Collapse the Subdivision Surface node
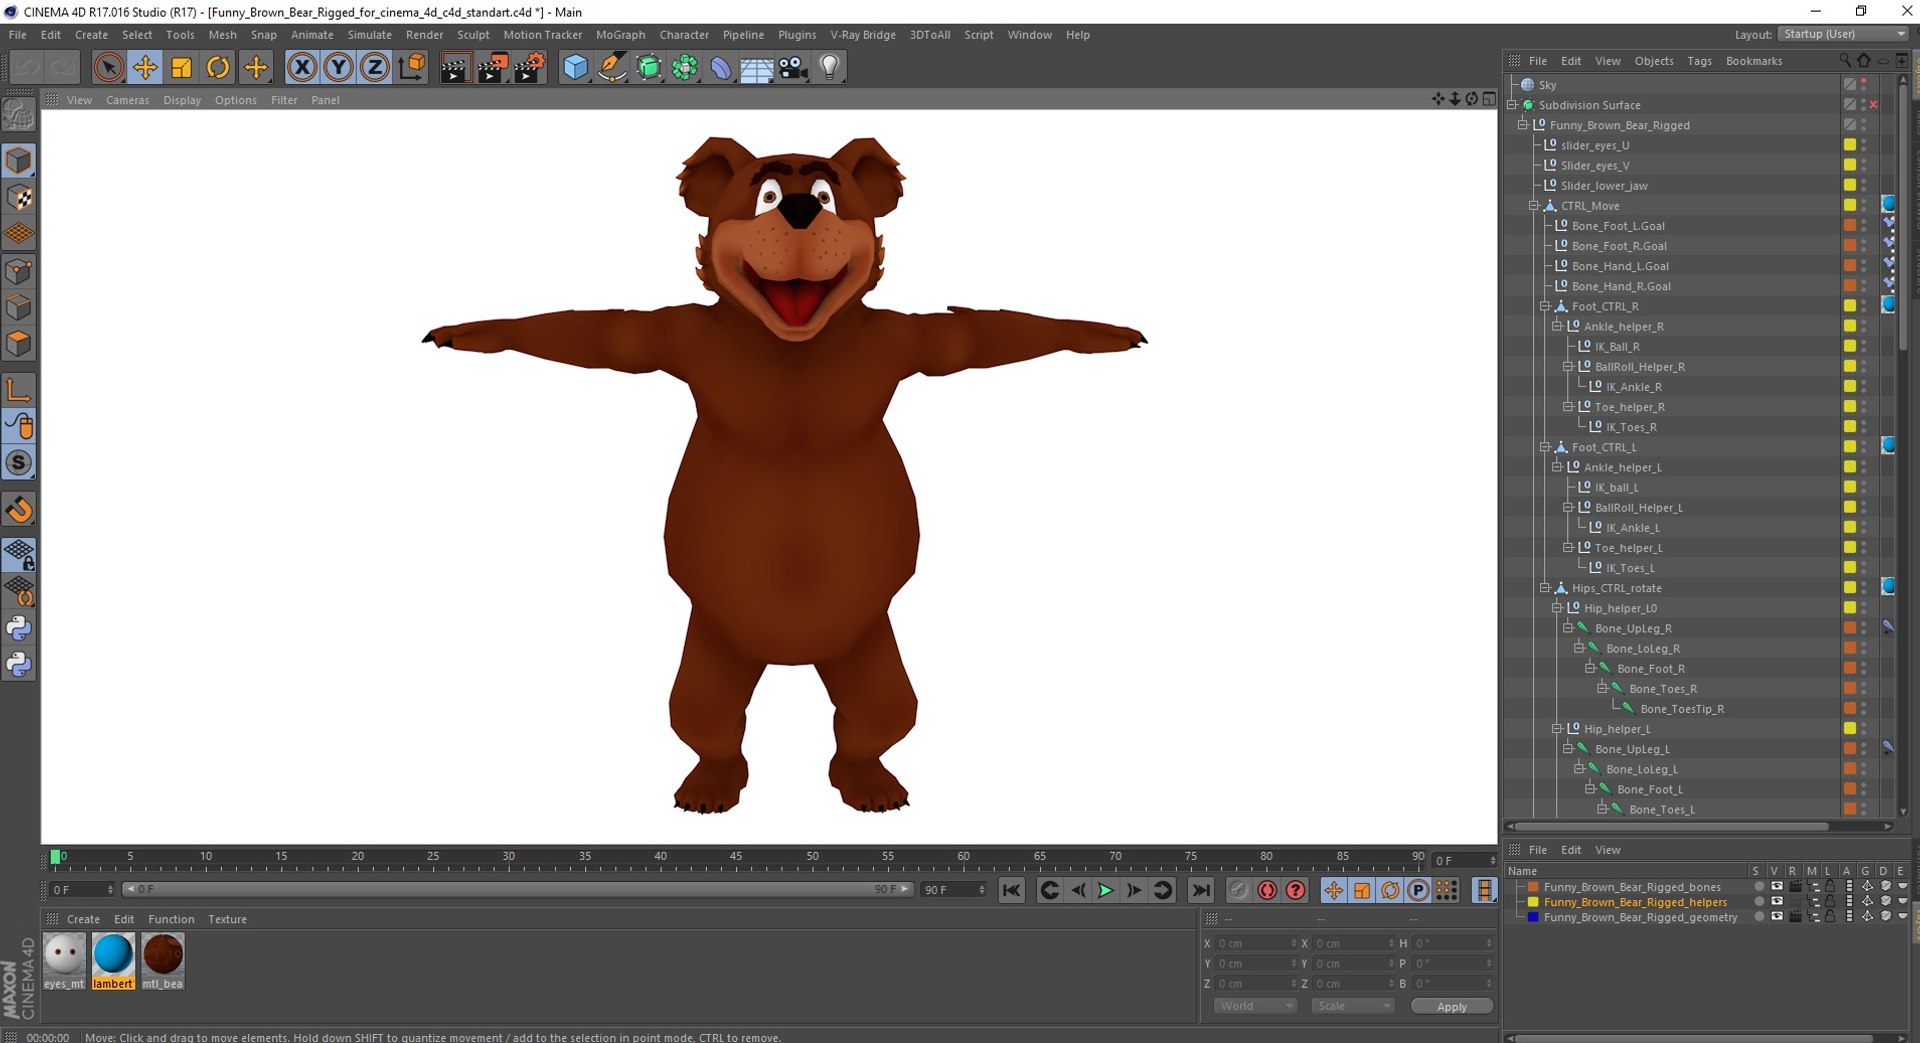This screenshot has width=1920, height=1043. [x=1513, y=105]
